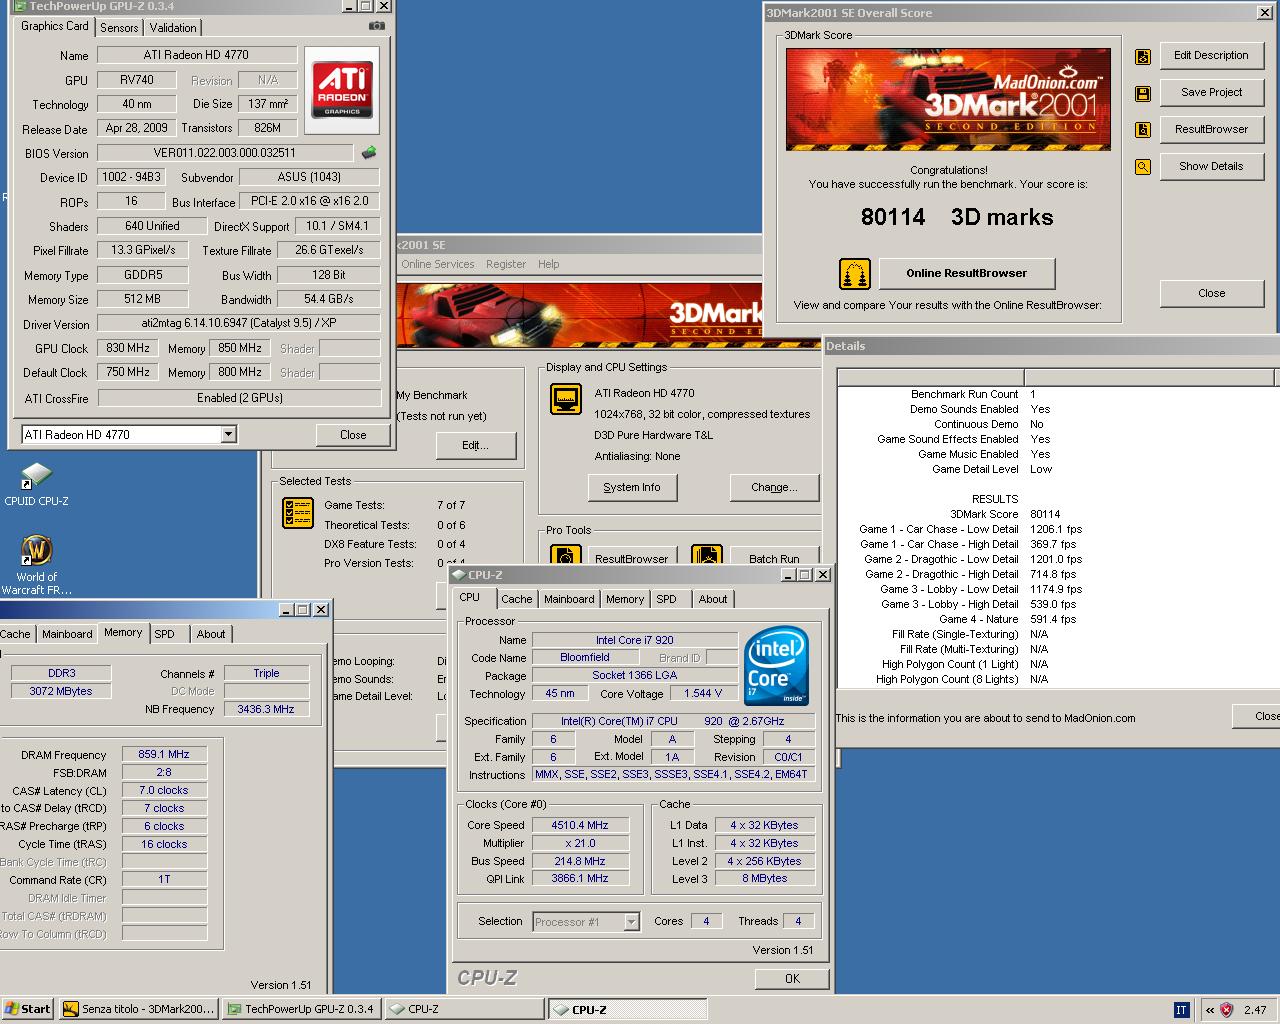The image size is (1280, 1024).
Task: Open the GPU selection dropdown in GPU-Z
Action: (229, 434)
